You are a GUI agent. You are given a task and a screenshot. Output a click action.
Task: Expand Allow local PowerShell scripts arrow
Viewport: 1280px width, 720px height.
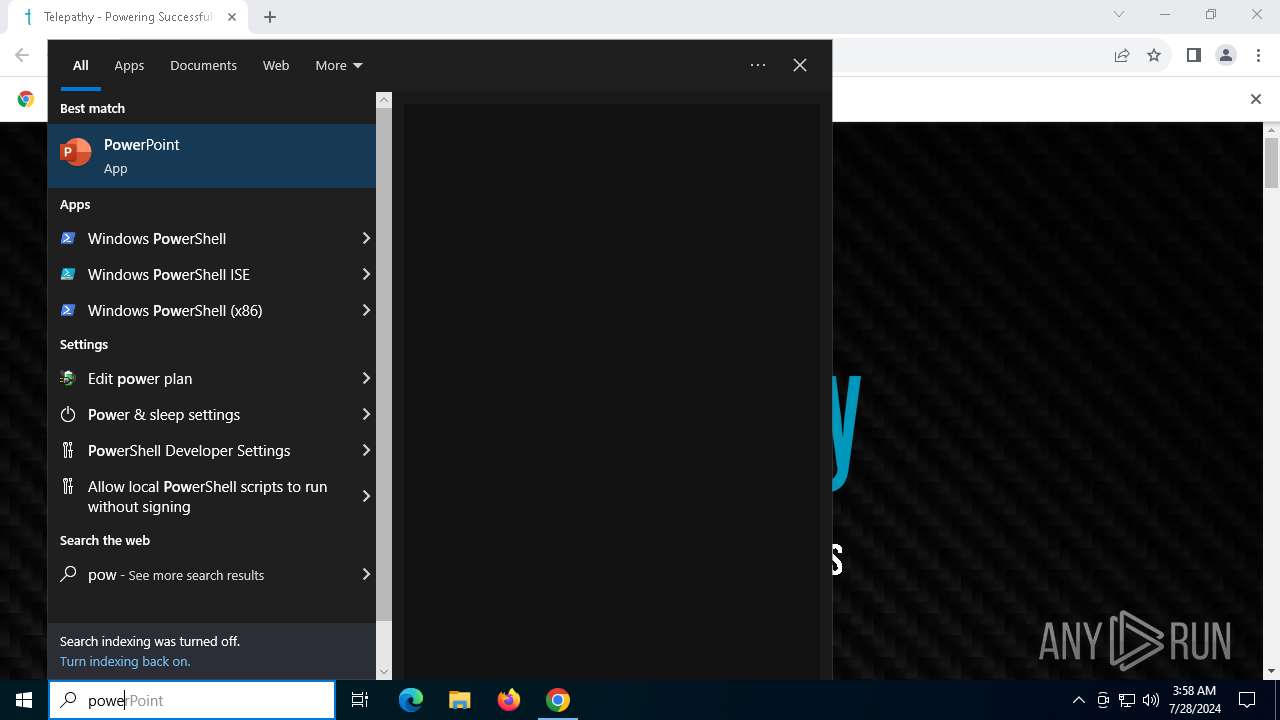point(366,496)
